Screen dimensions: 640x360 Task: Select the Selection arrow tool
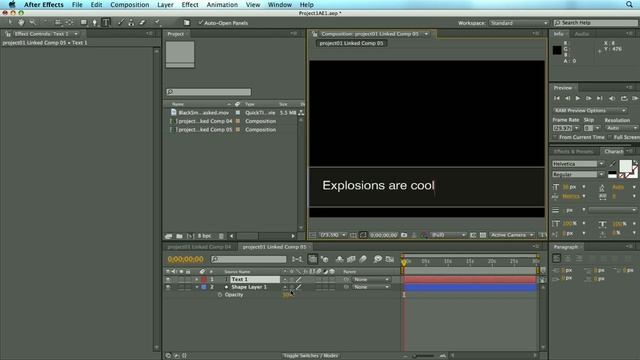point(10,22)
